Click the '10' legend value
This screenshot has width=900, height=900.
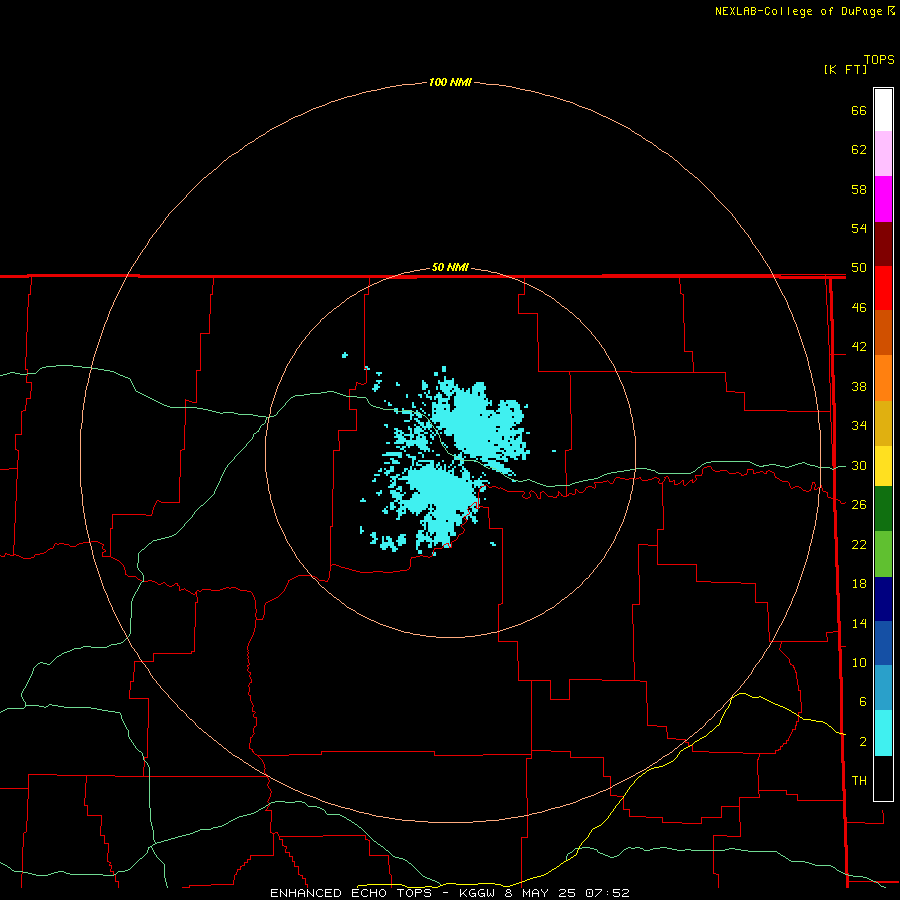coord(859,663)
